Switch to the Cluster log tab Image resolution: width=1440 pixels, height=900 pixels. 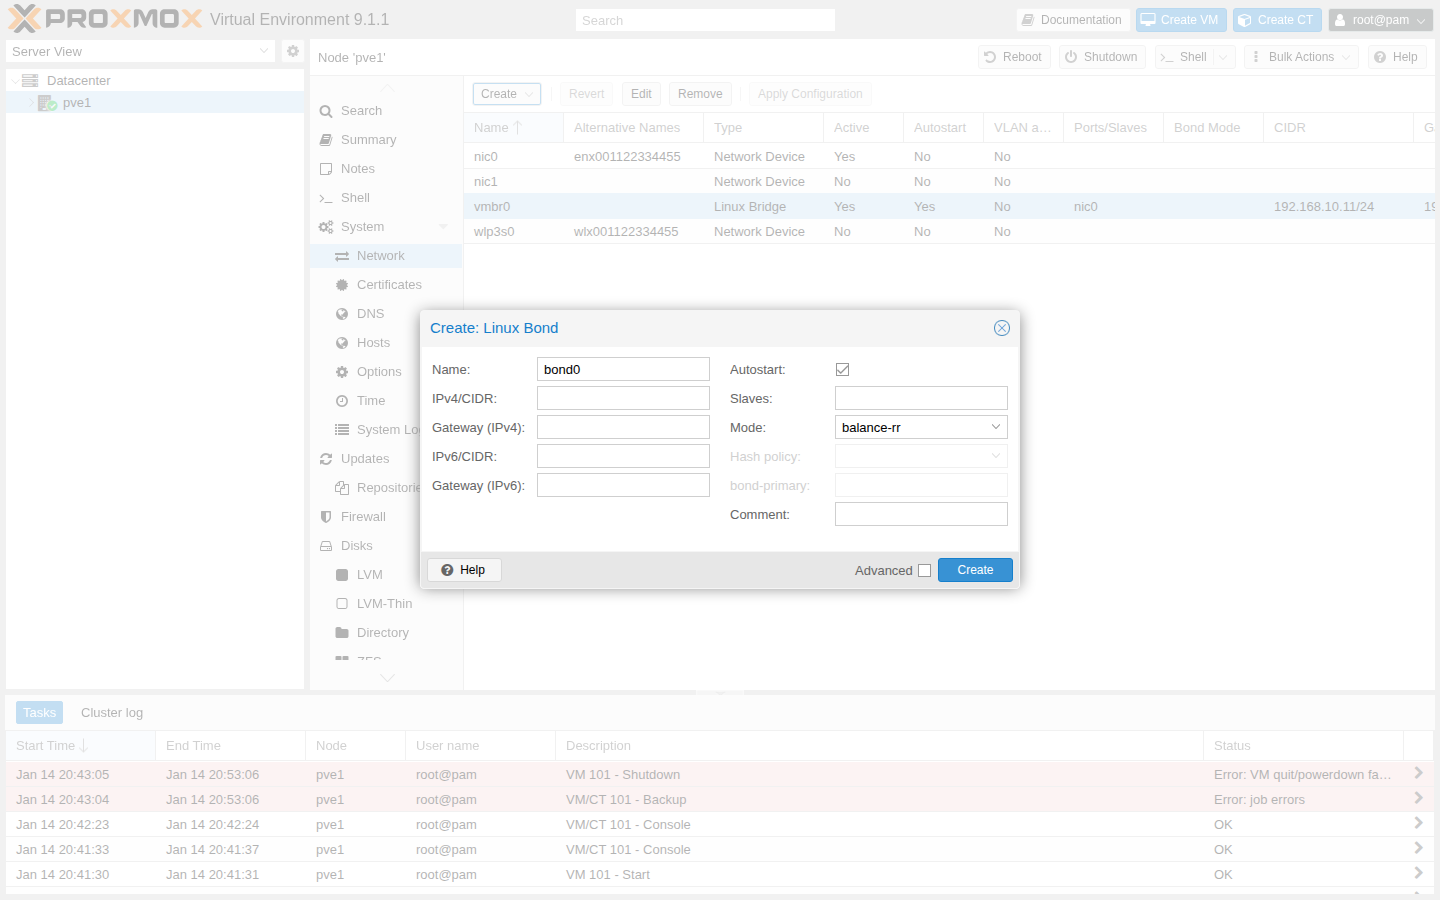coord(112,713)
